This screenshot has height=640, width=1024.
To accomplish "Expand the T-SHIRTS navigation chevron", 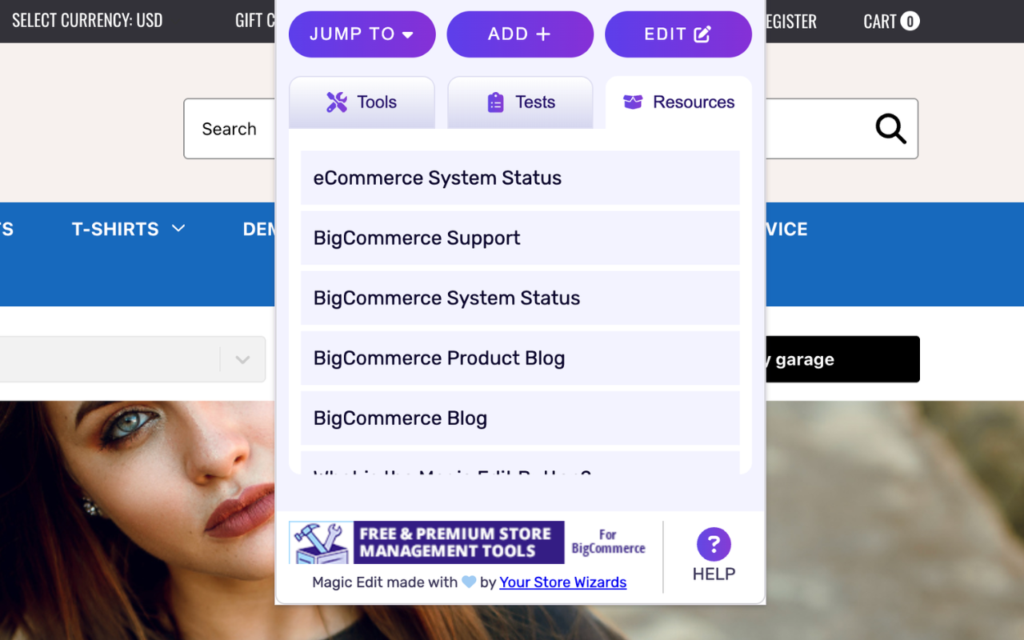I will pos(178,228).
